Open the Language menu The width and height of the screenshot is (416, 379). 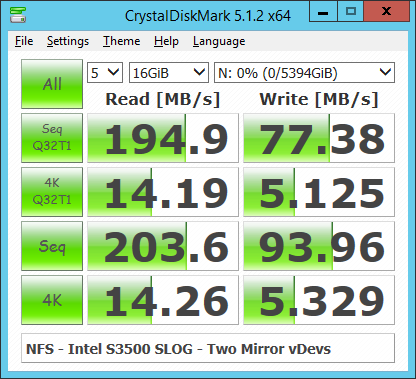pos(219,41)
